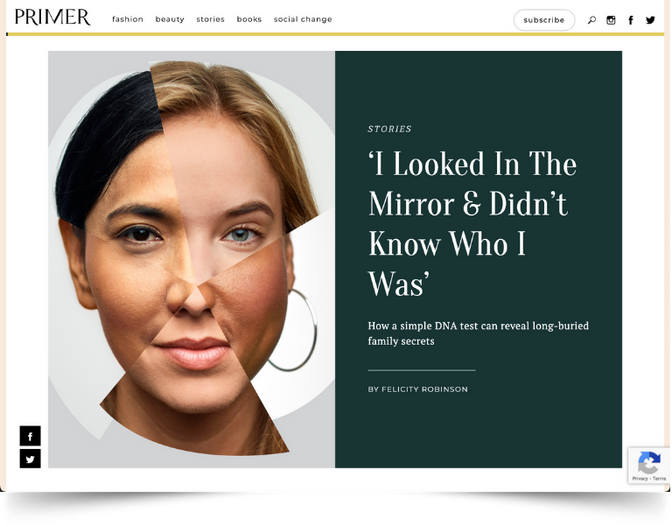Open the social change section
Screen dimensions: 672x527
click(x=303, y=19)
